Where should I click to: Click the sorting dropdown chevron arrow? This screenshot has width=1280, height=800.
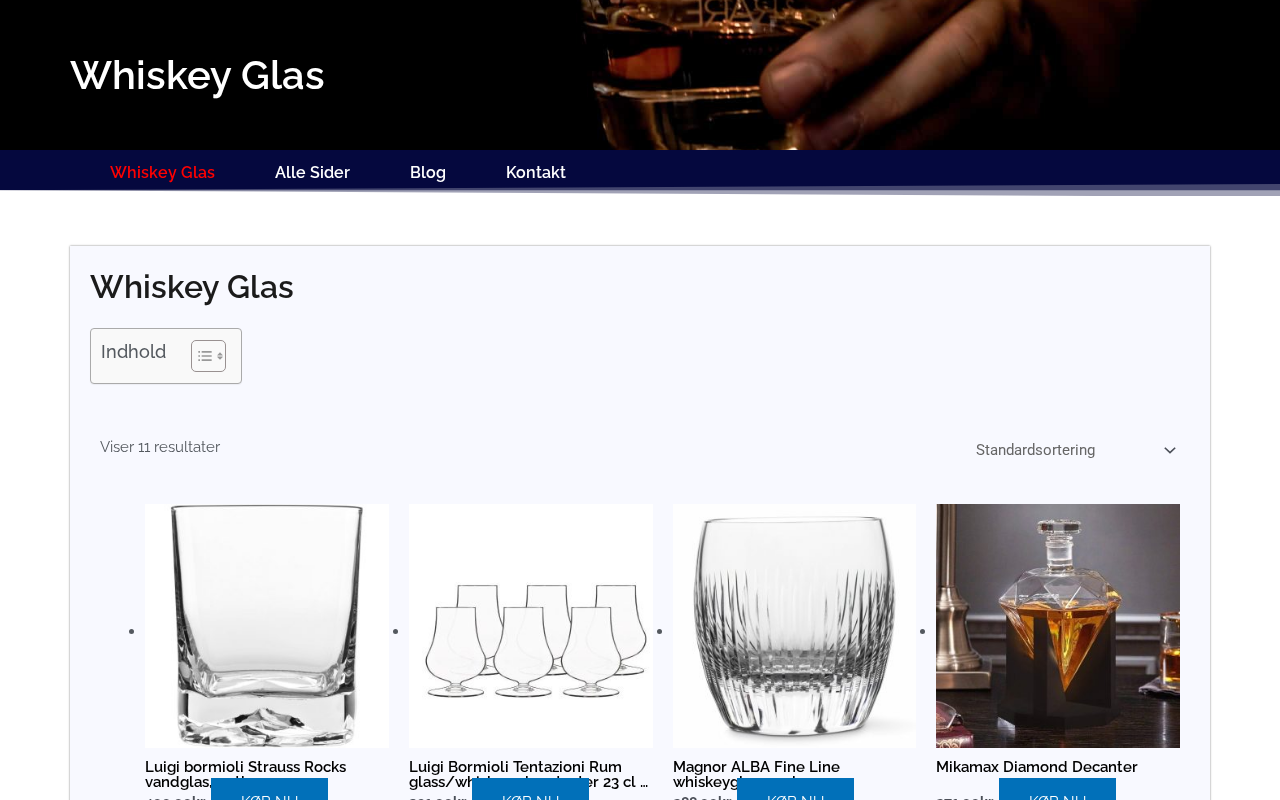(x=1170, y=451)
